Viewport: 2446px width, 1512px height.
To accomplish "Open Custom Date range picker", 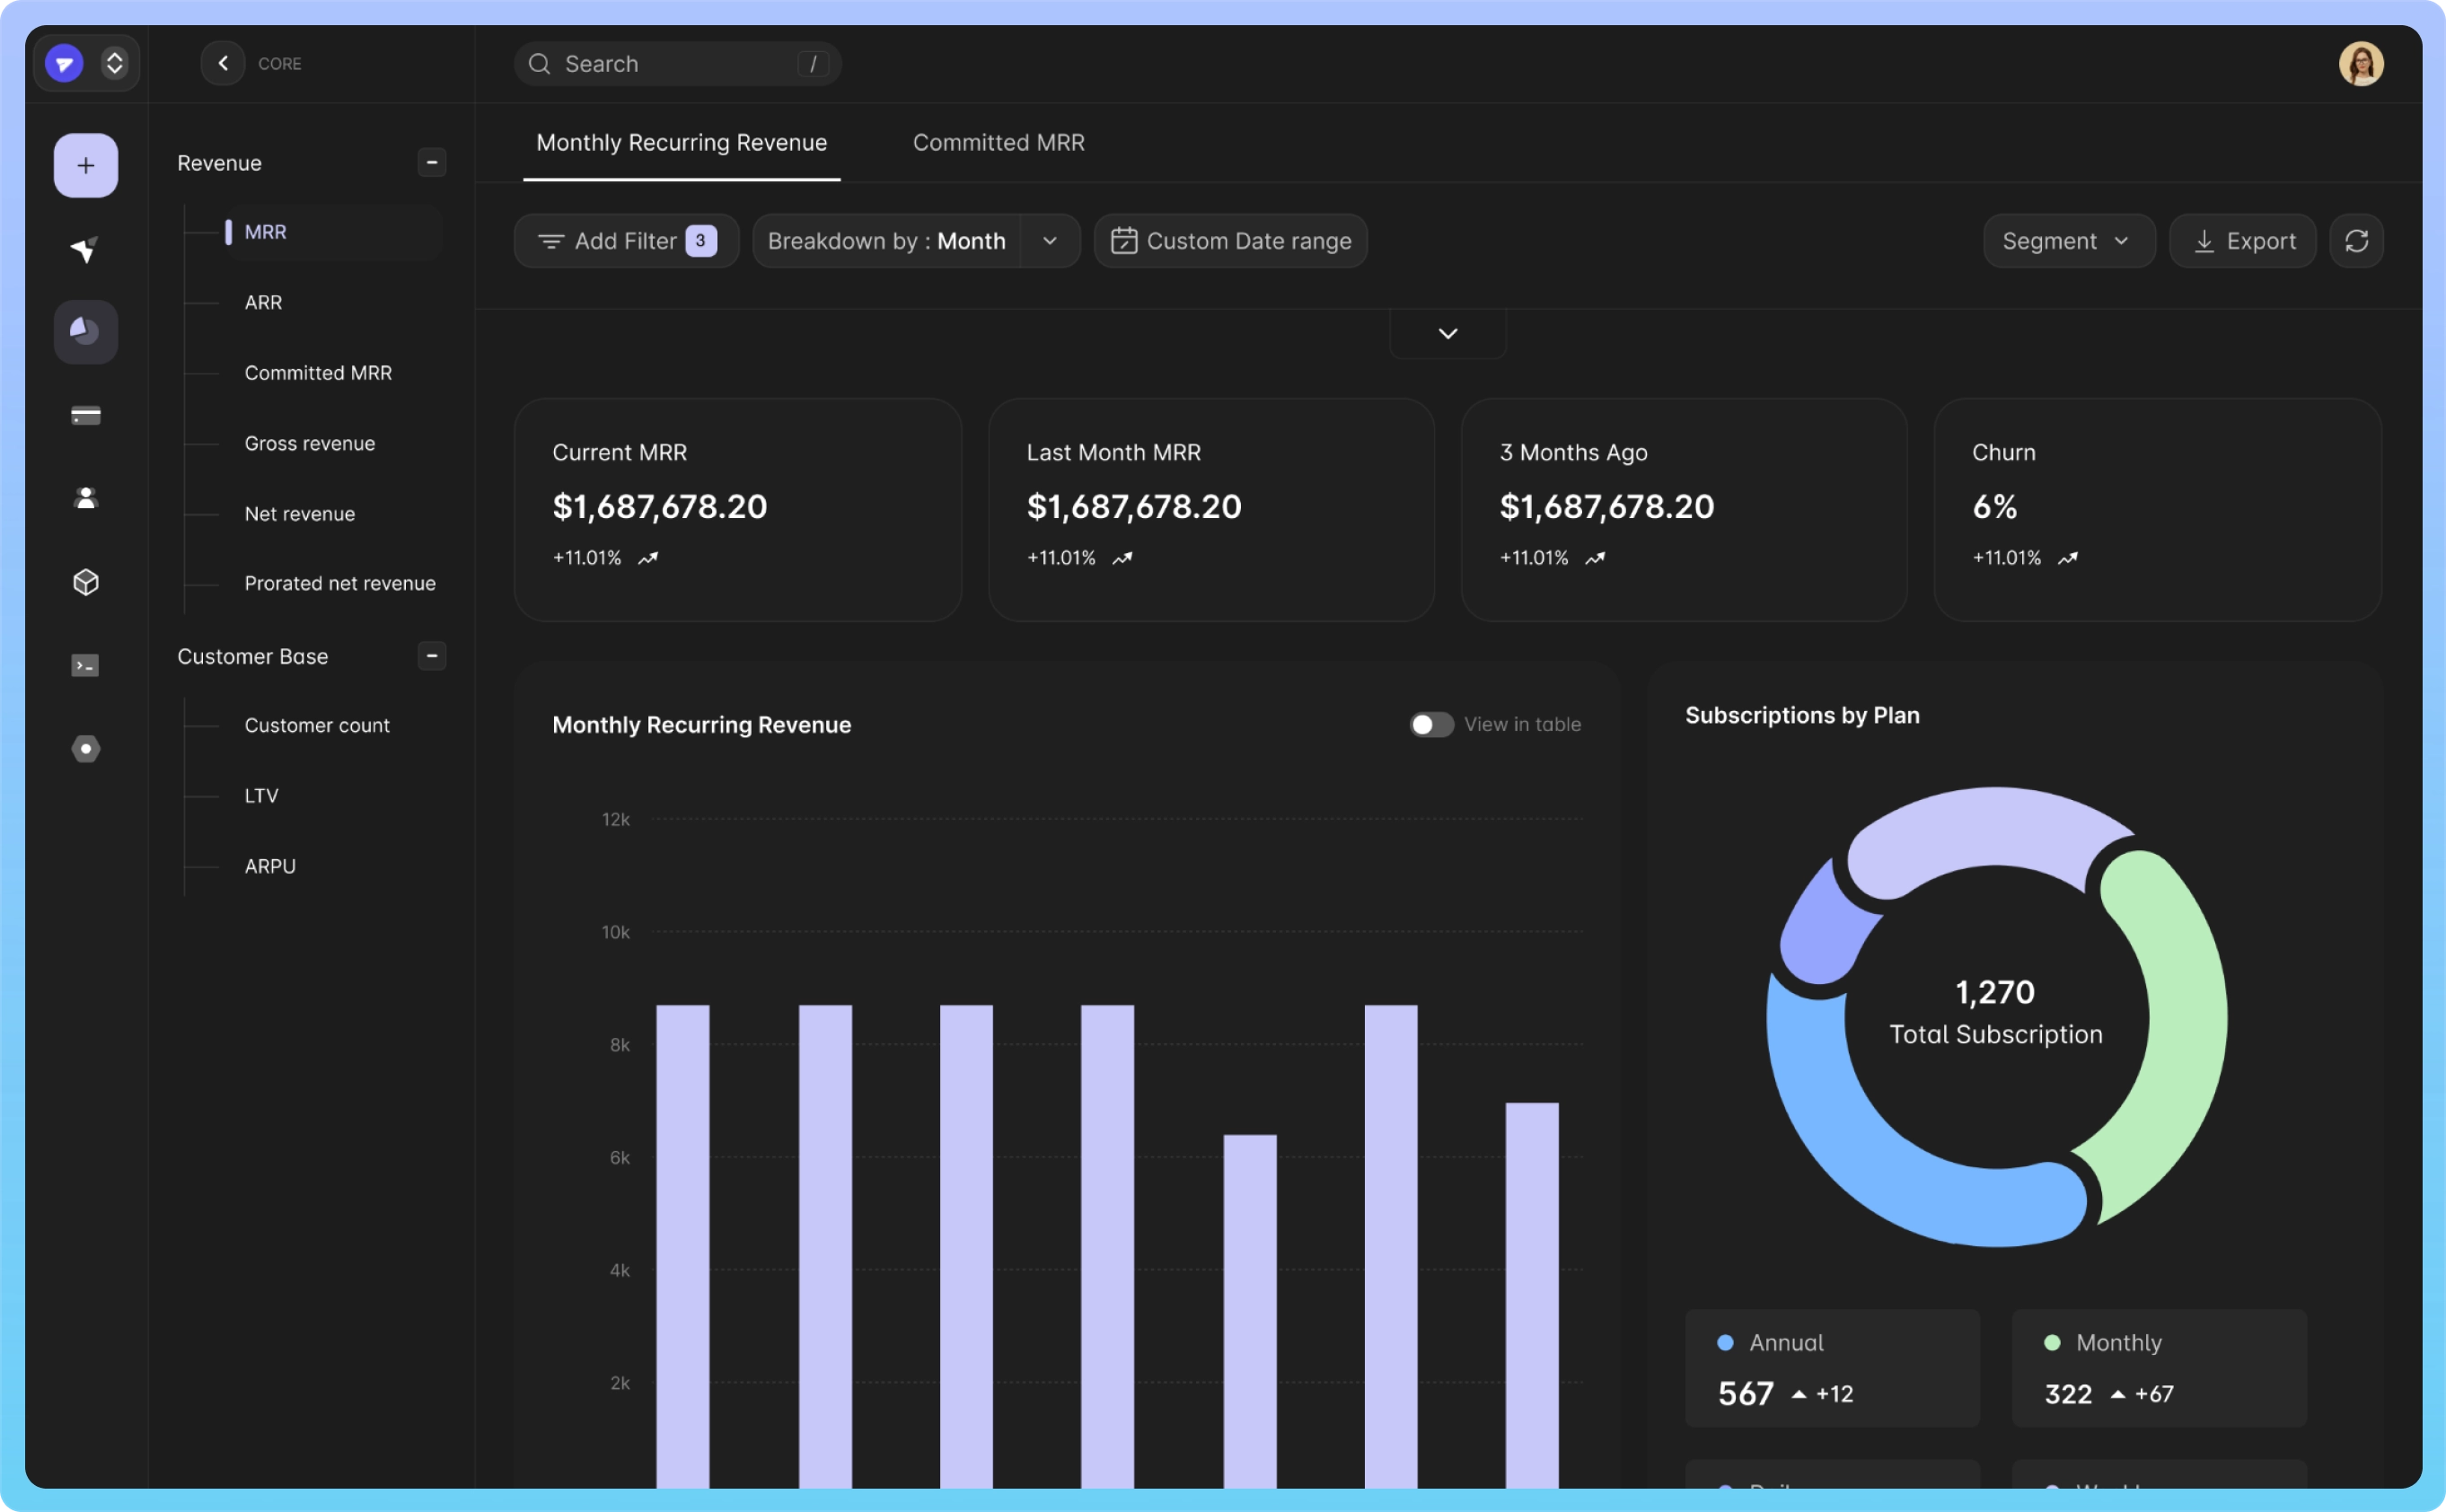I will (1230, 241).
